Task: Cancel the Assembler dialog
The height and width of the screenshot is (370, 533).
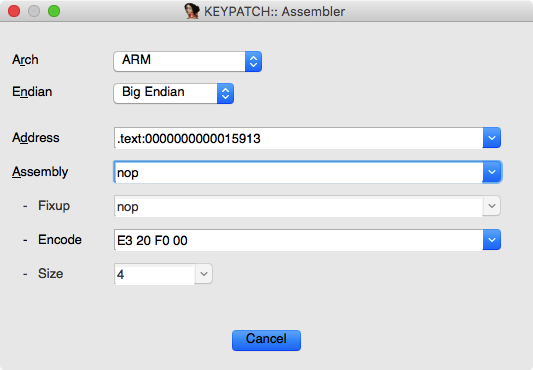Action: (266, 340)
